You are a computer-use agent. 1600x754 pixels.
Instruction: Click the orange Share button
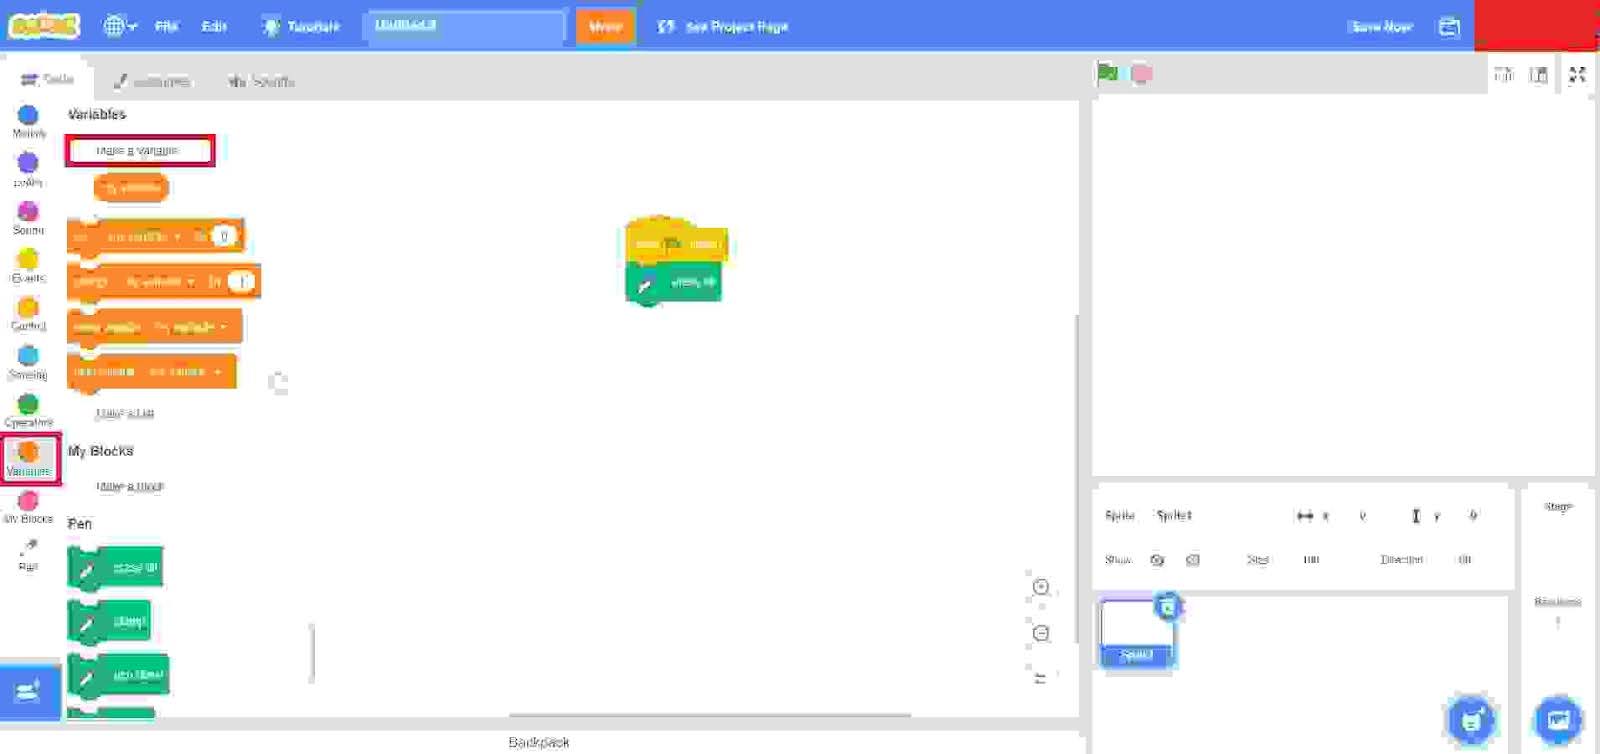(x=605, y=26)
